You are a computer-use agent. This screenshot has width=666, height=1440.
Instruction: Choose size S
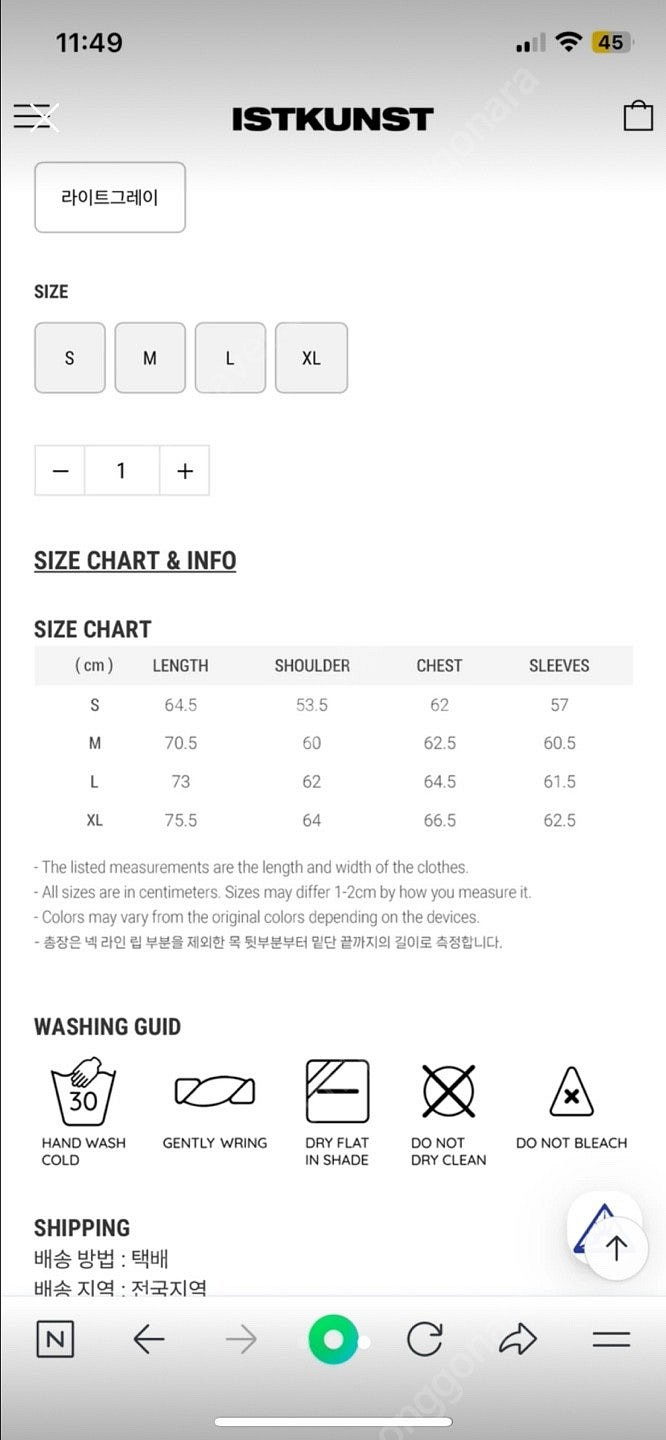tap(70, 358)
